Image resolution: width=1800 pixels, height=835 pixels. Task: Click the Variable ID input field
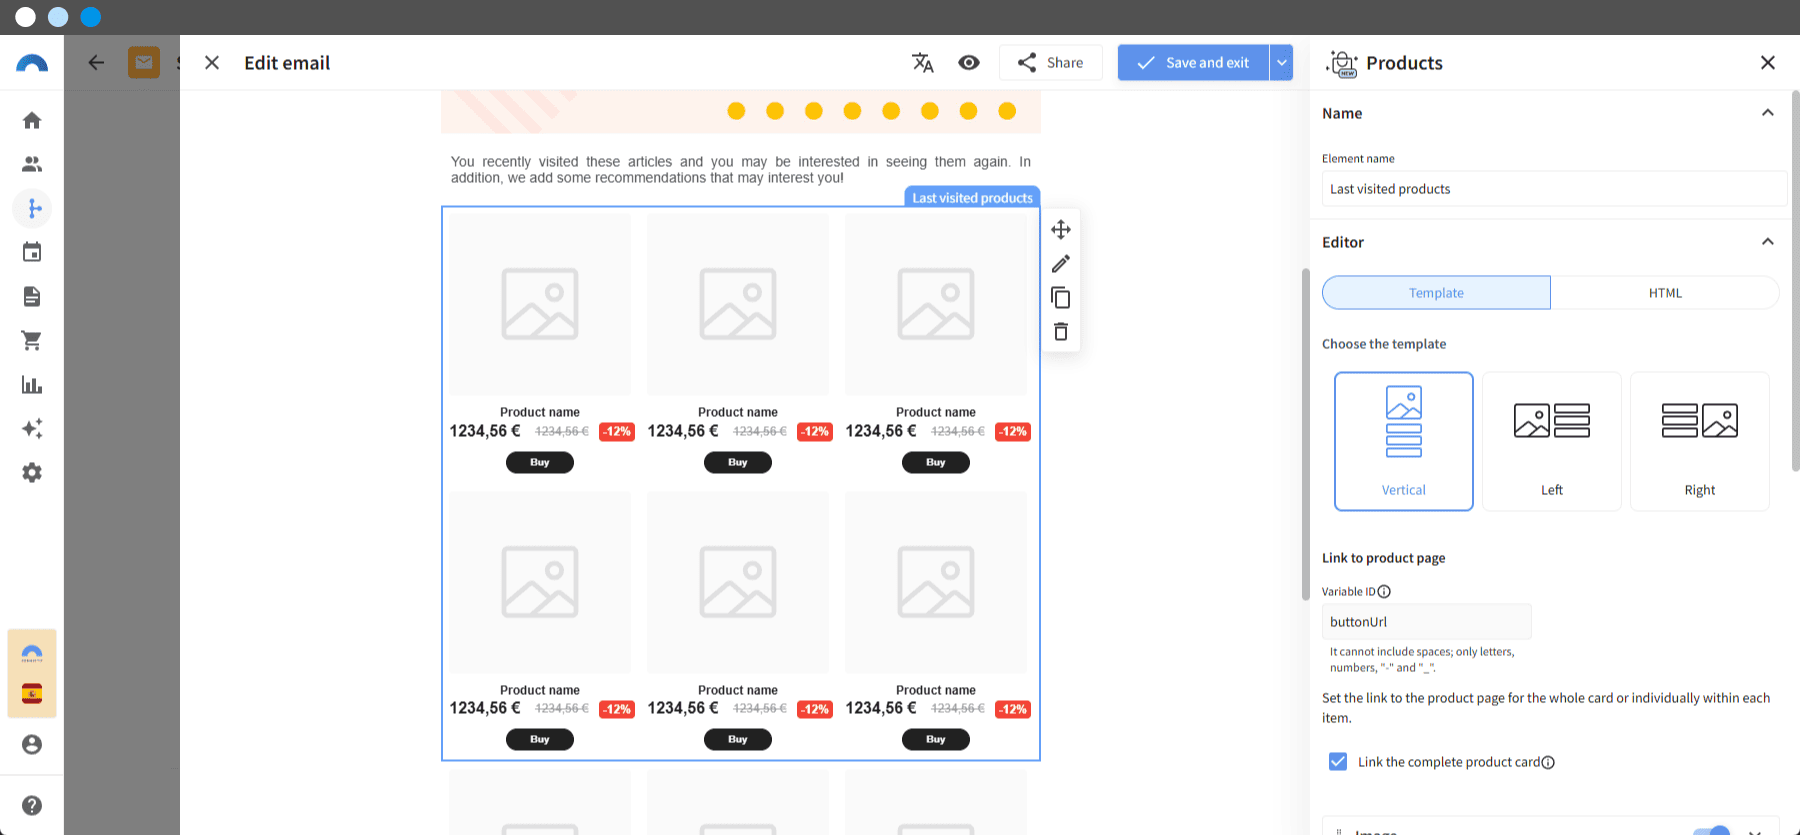click(1426, 622)
